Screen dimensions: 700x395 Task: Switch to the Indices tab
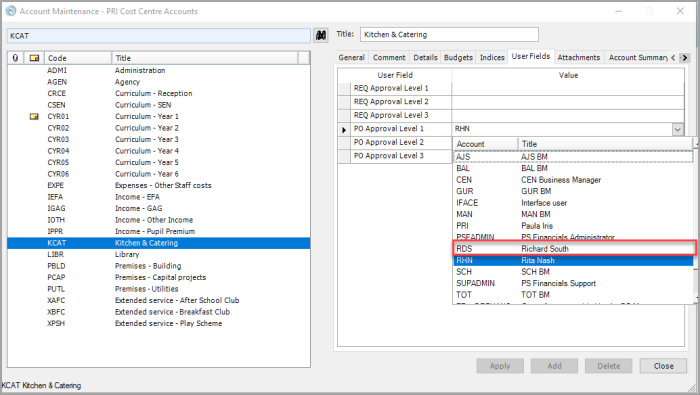[x=492, y=58]
